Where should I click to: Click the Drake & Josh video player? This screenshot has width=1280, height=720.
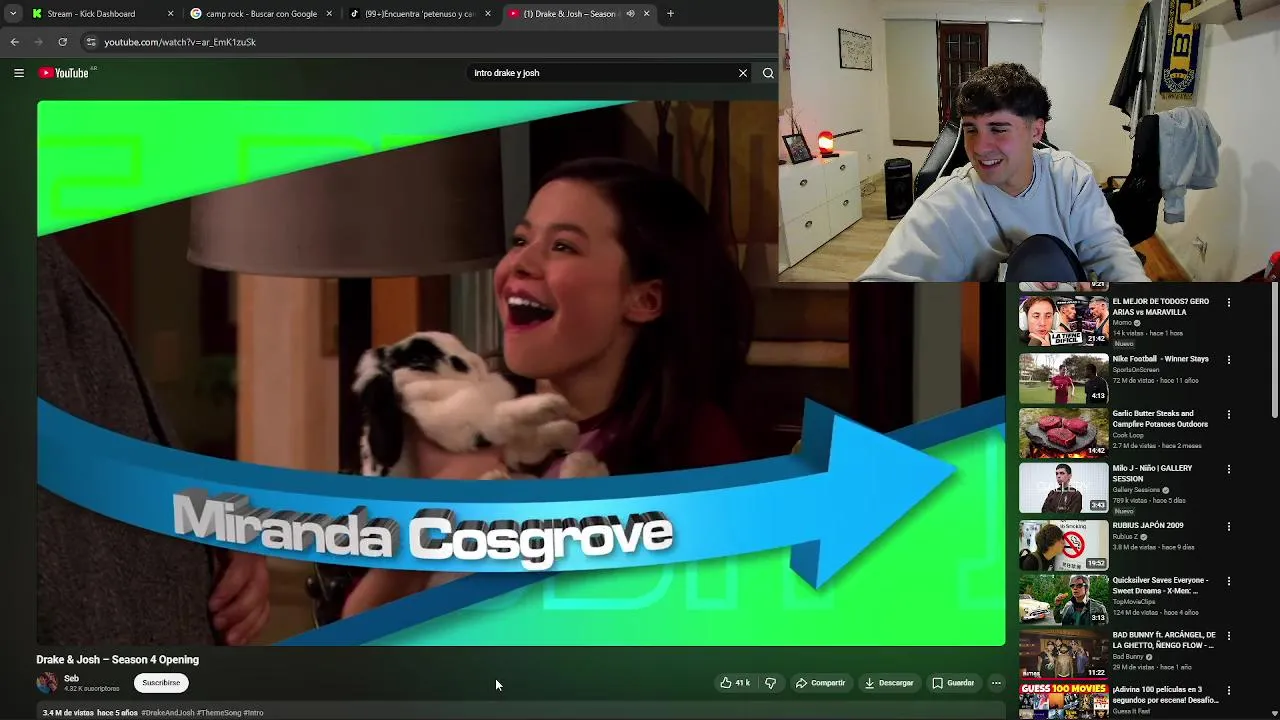(521, 373)
